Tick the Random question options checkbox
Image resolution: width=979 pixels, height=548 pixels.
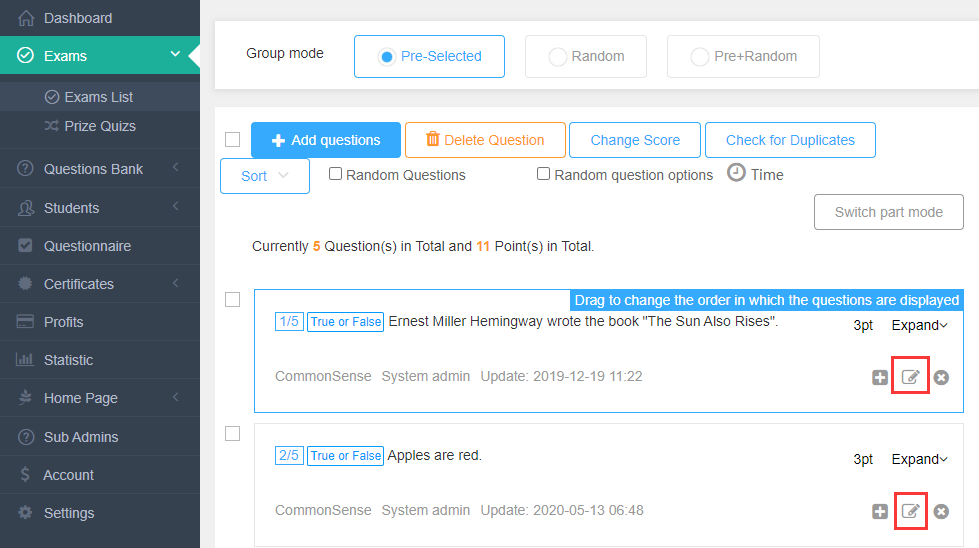[x=543, y=174]
